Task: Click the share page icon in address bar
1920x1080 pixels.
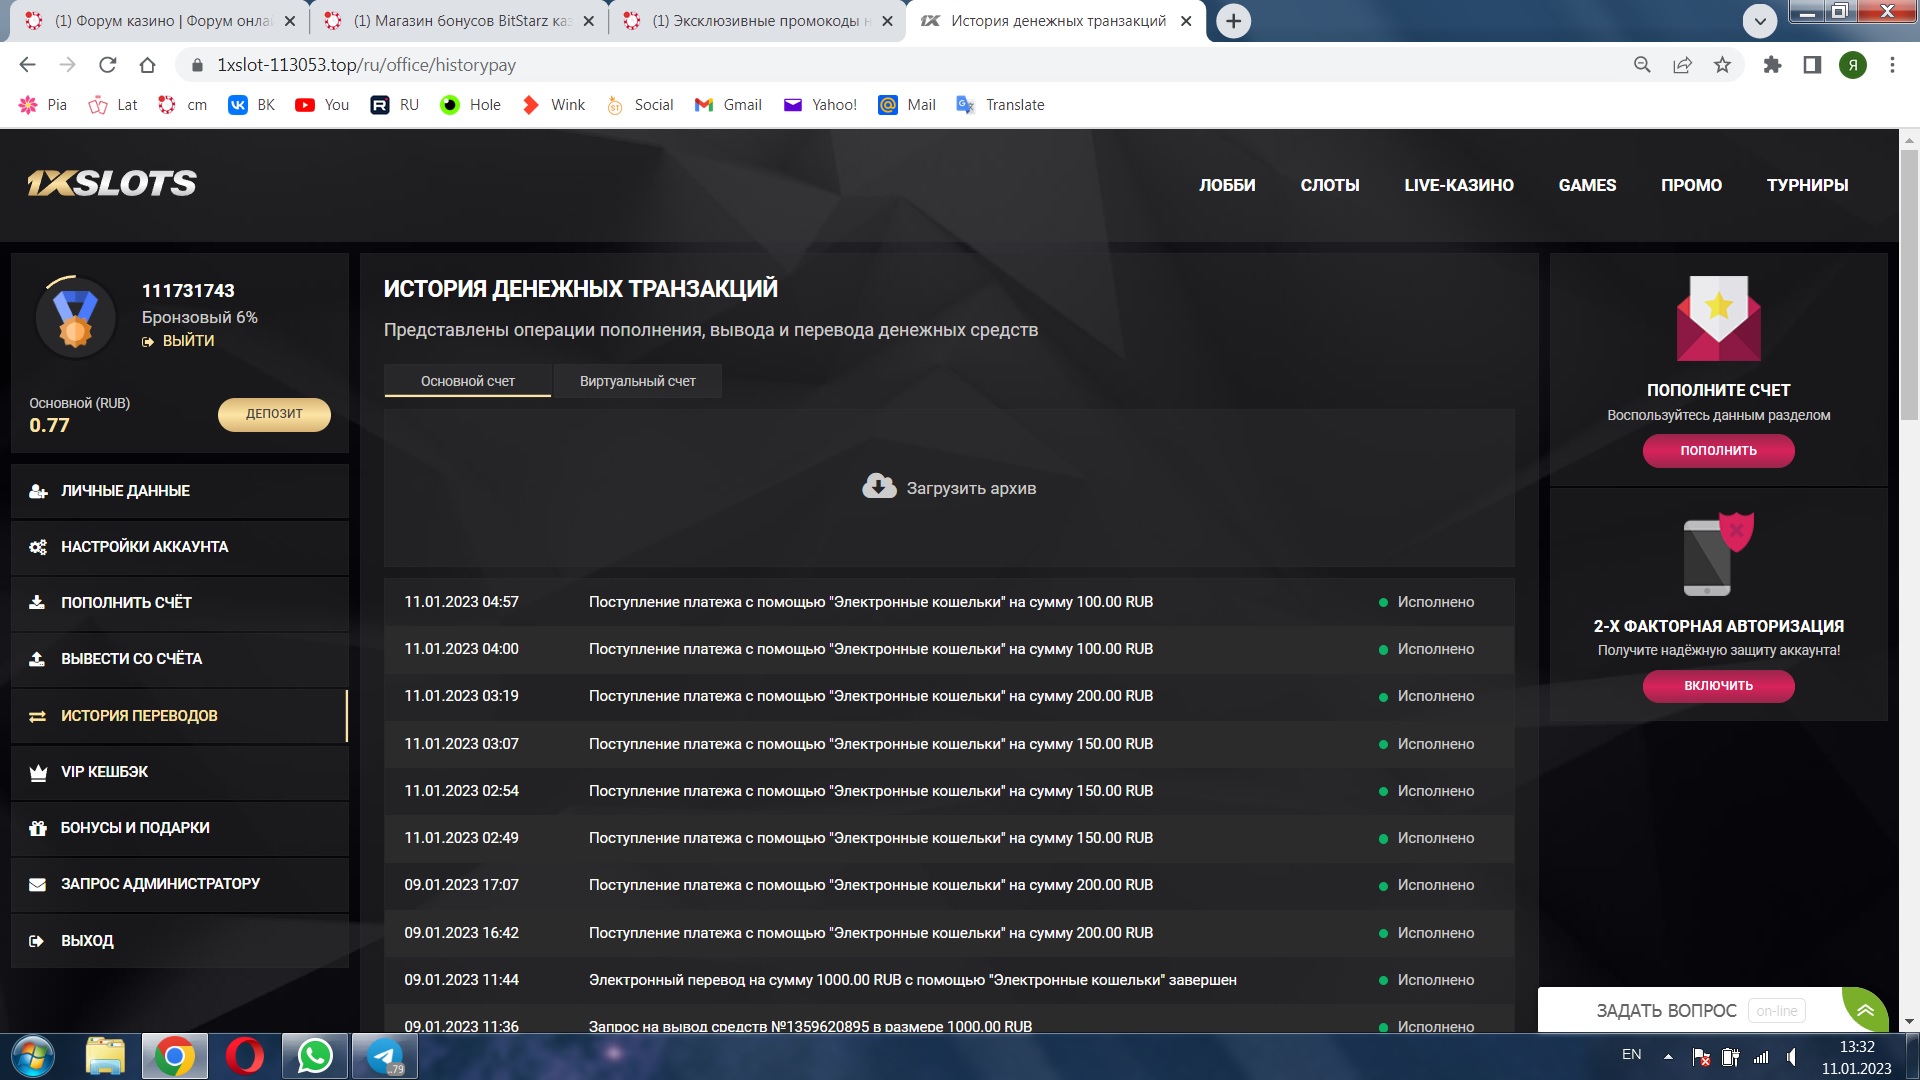Action: coord(1682,65)
